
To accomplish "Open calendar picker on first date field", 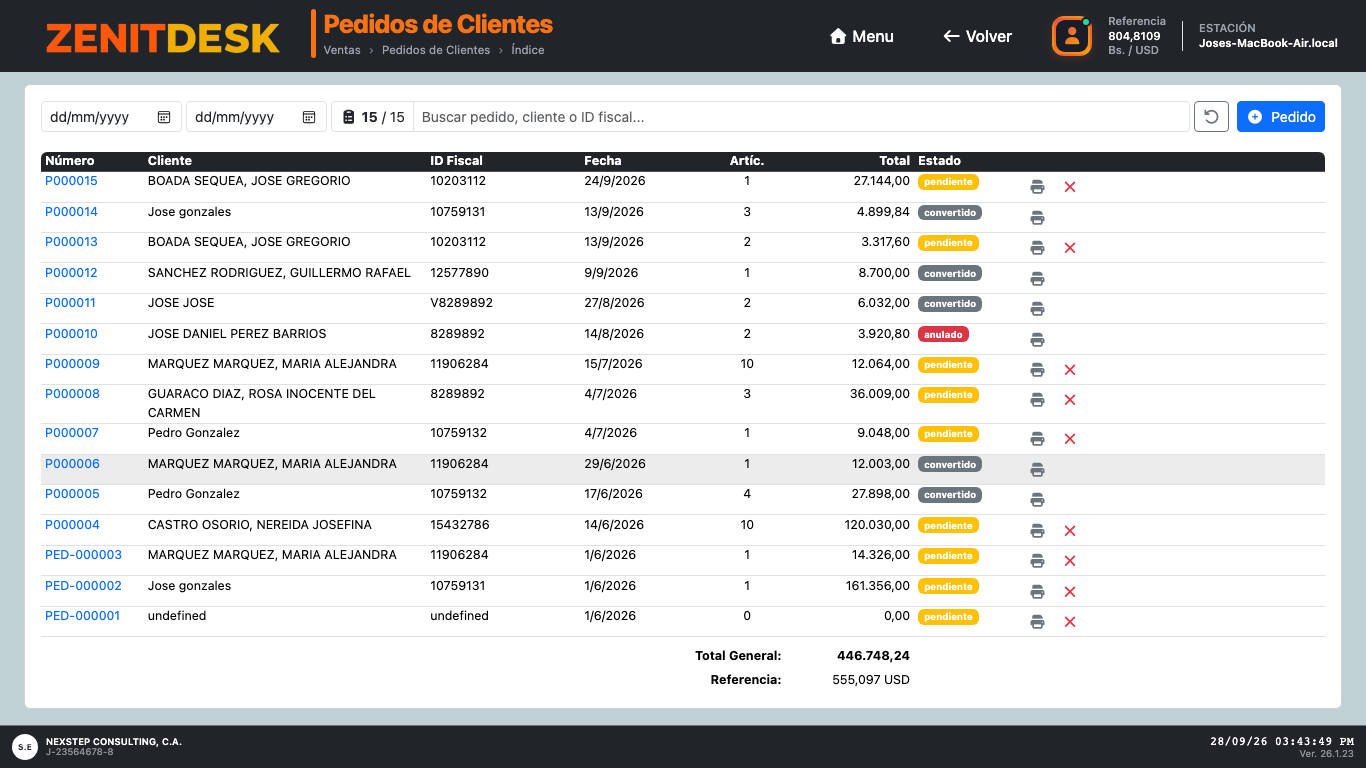I will coord(164,117).
